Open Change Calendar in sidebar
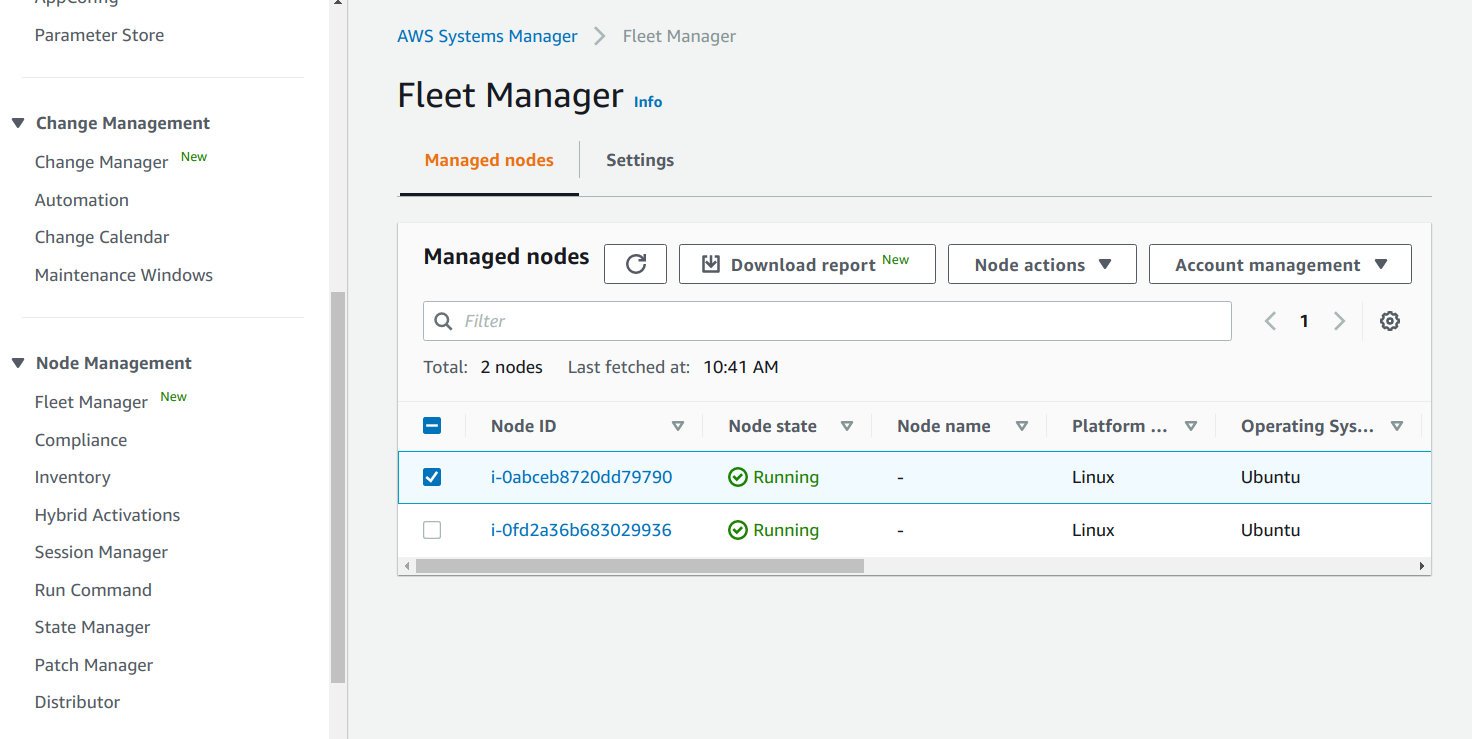Image resolution: width=1472 pixels, height=739 pixels. pos(102,237)
